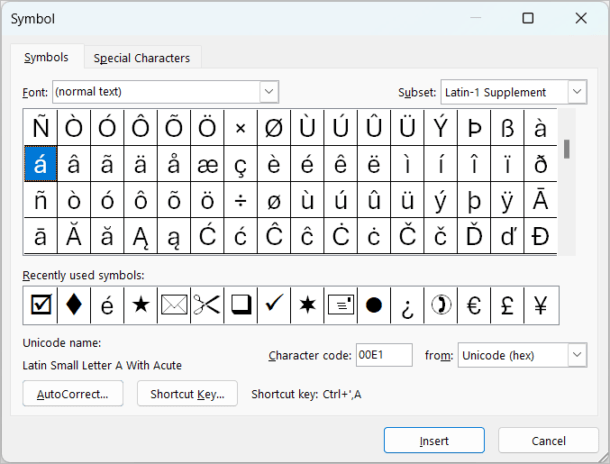The width and height of the screenshot is (610, 464).
Task: Pick the check mark recent symbol
Action: [x=274, y=305]
